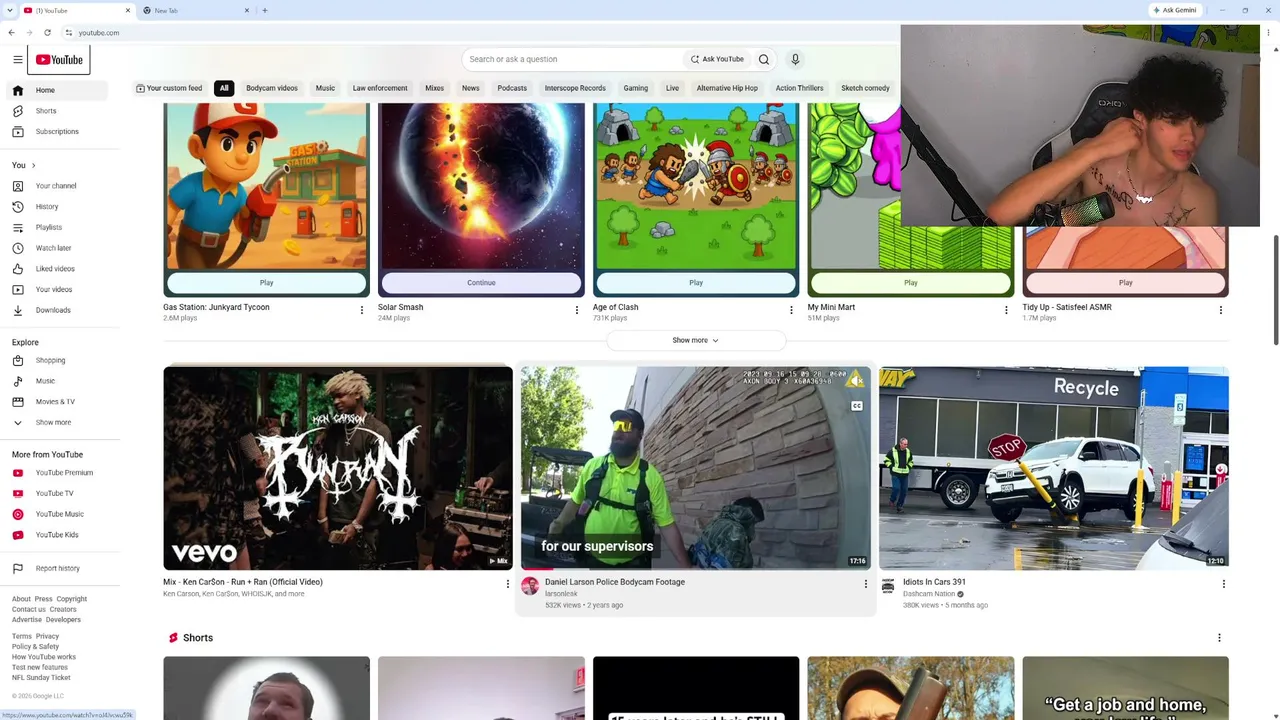Play Gas Station: Junkyard Tycoon
1280x720 pixels.
tap(266, 283)
